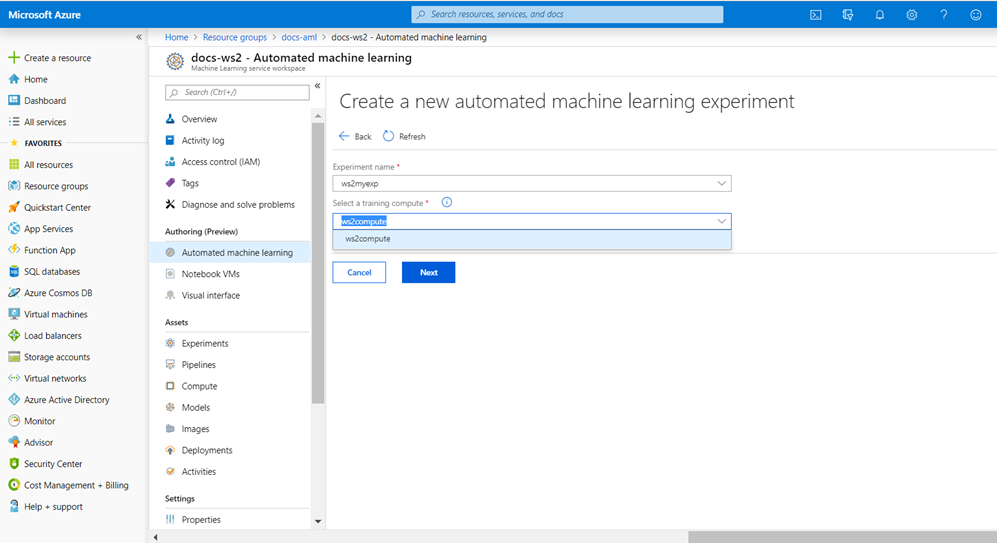Click the App Services globe icon
Image resolution: width=997 pixels, height=543 pixels.
coord(14,228)
